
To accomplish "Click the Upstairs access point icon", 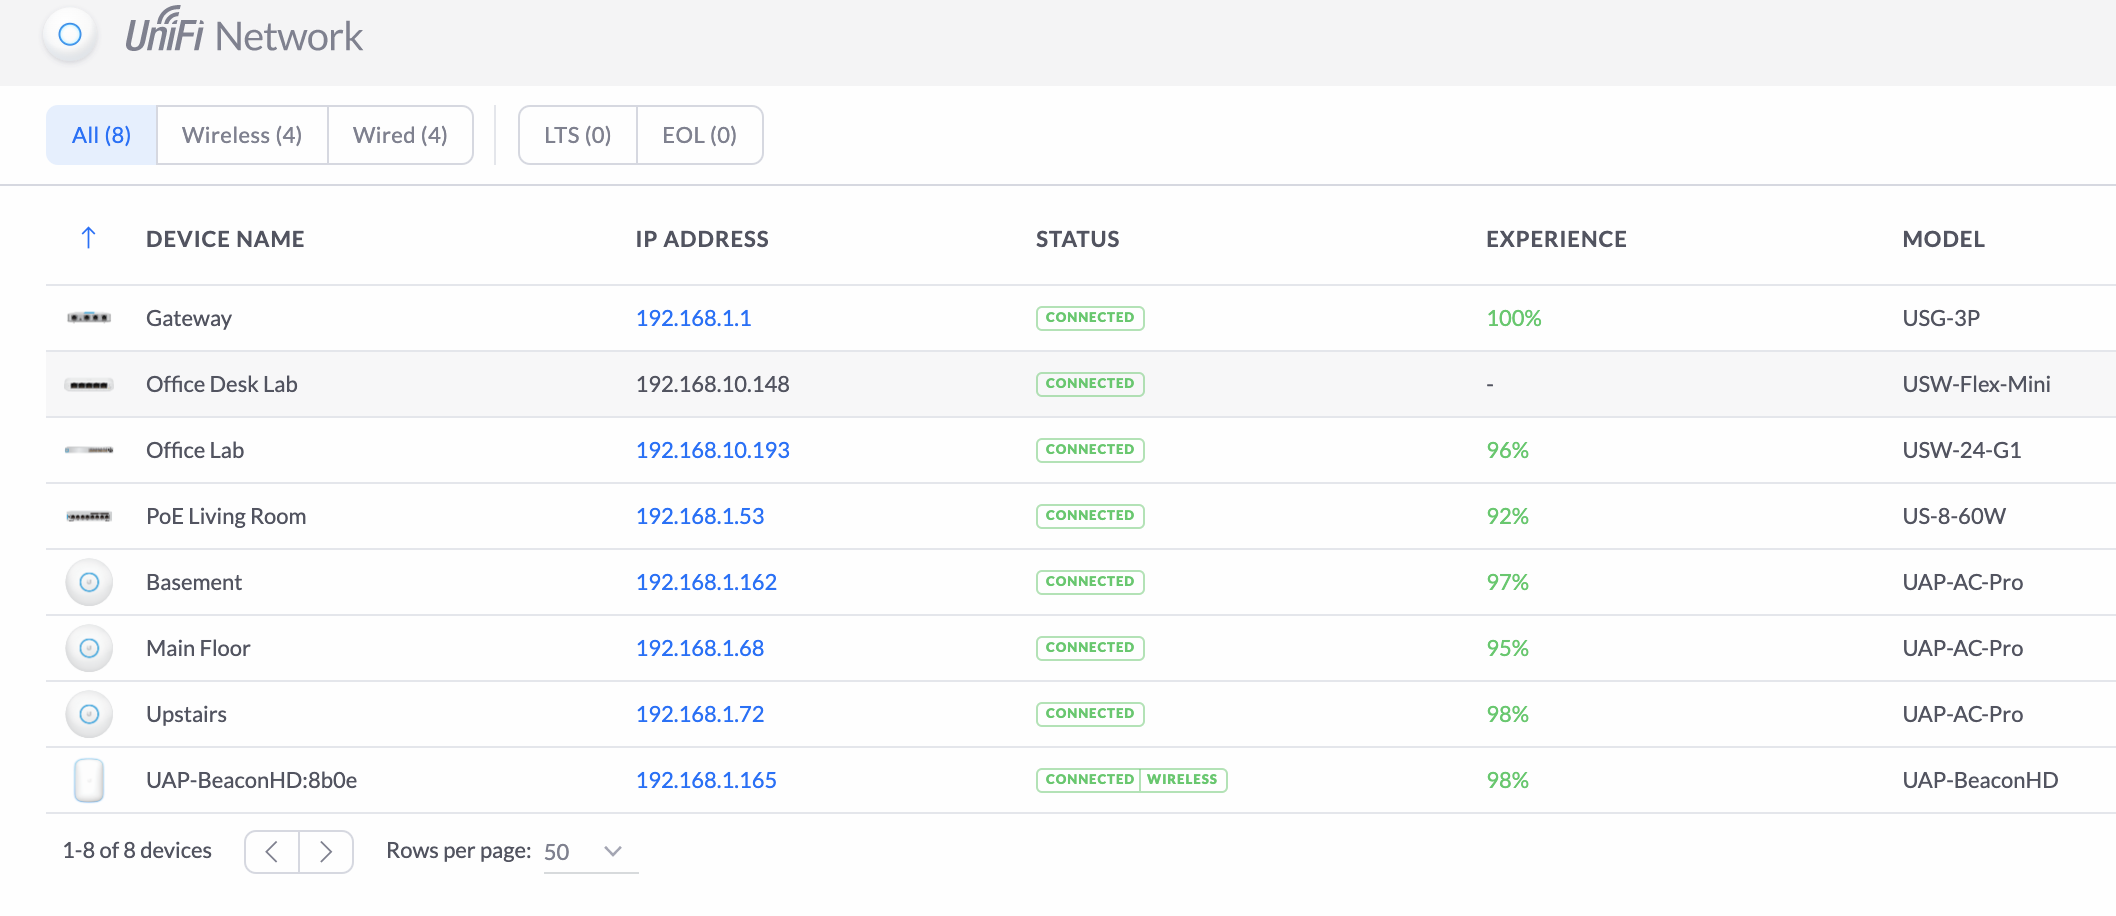I will pos(89,714).
